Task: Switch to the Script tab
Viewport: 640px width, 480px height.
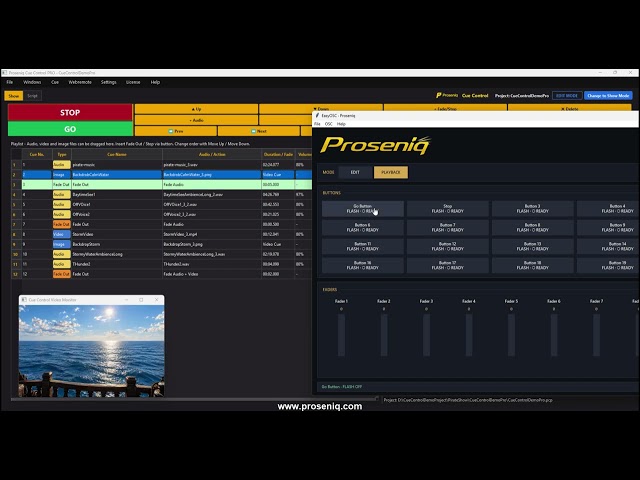Action: (32, 96)
